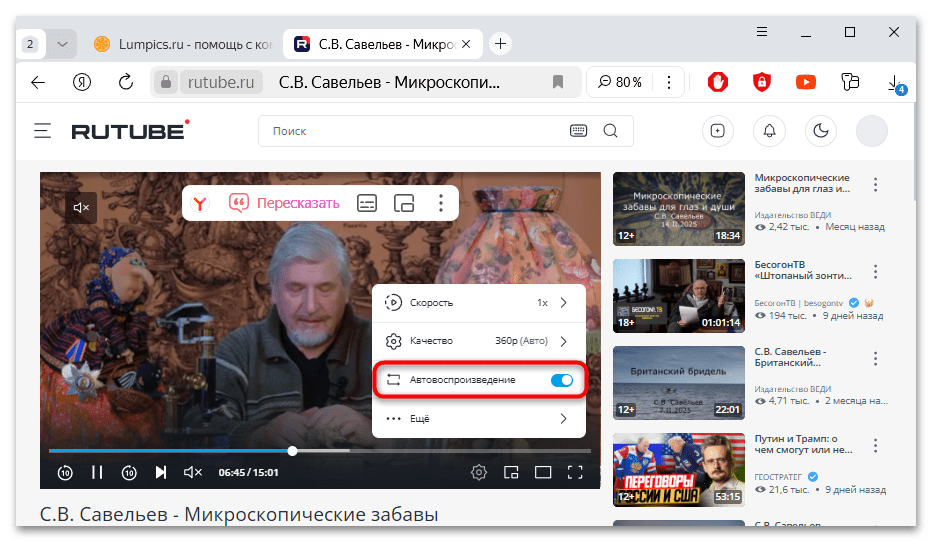Image resolution: width=932 pixels, height=542 pixels.
Task: Open the Скорость playback speed submenu
Action: pyautogui.click(x=478, y=302)
